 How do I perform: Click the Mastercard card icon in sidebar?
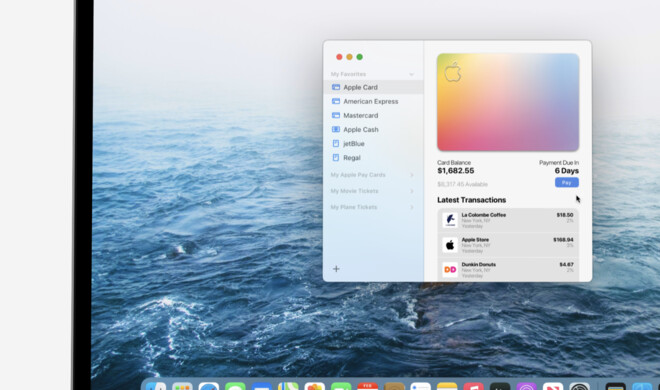pos(336,115)
